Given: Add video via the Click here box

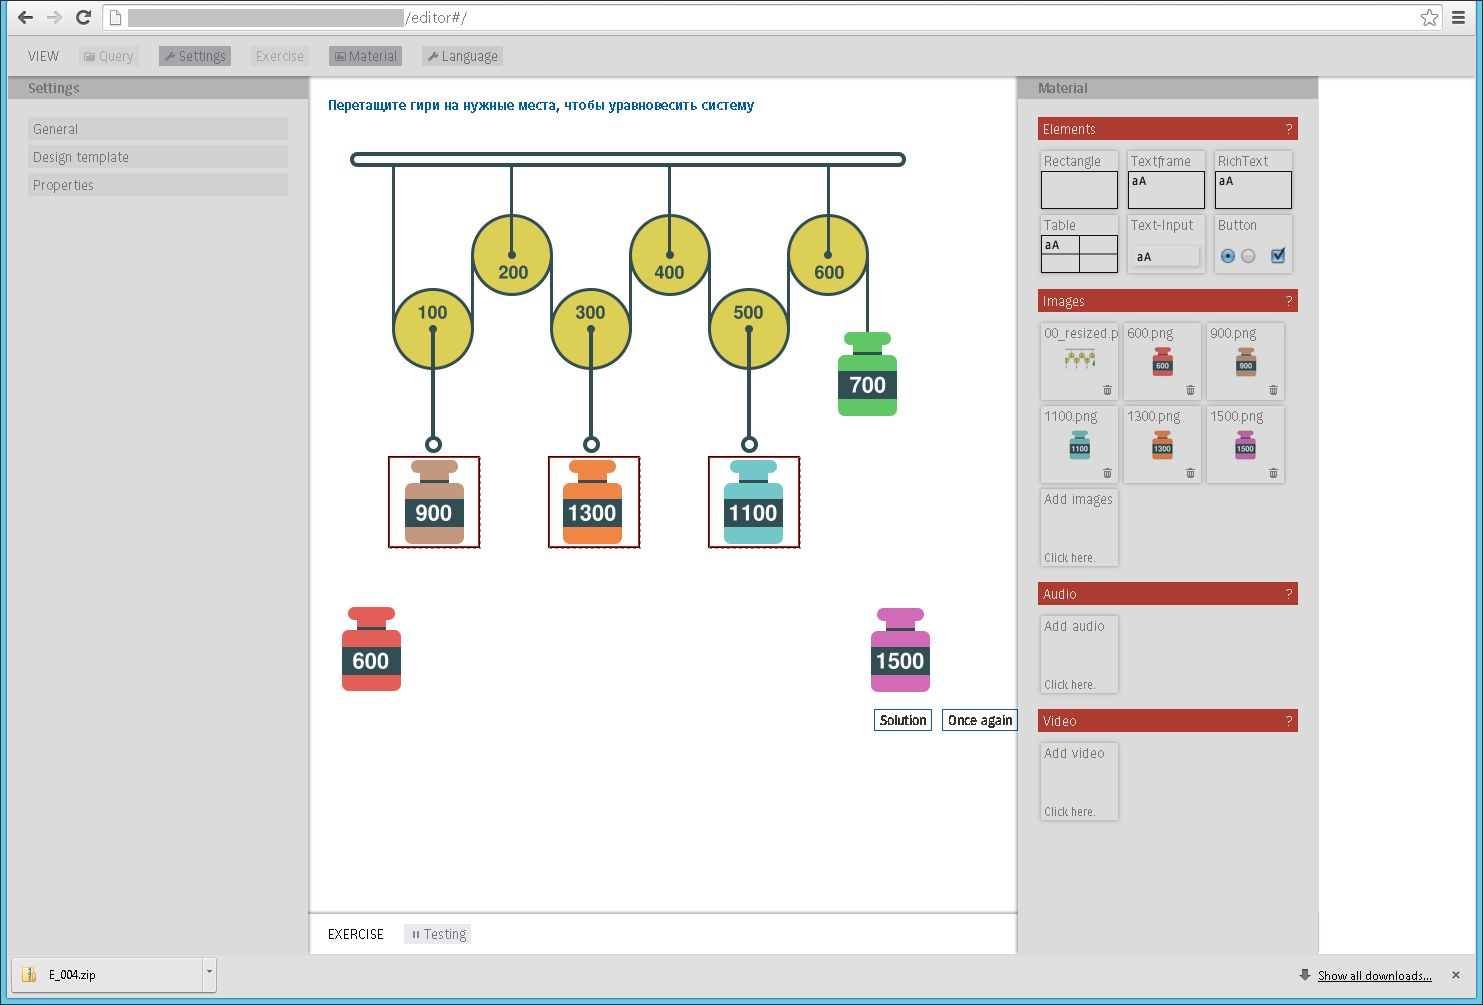Looking at the screenshot, I should [1079, 781].
